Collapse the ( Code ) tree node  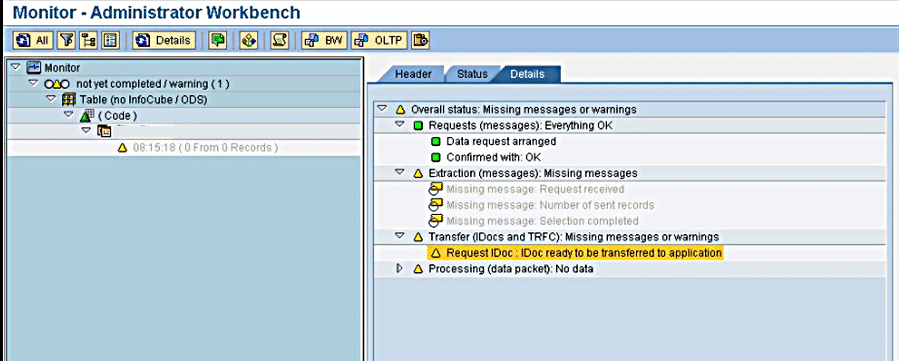[69, 115]
